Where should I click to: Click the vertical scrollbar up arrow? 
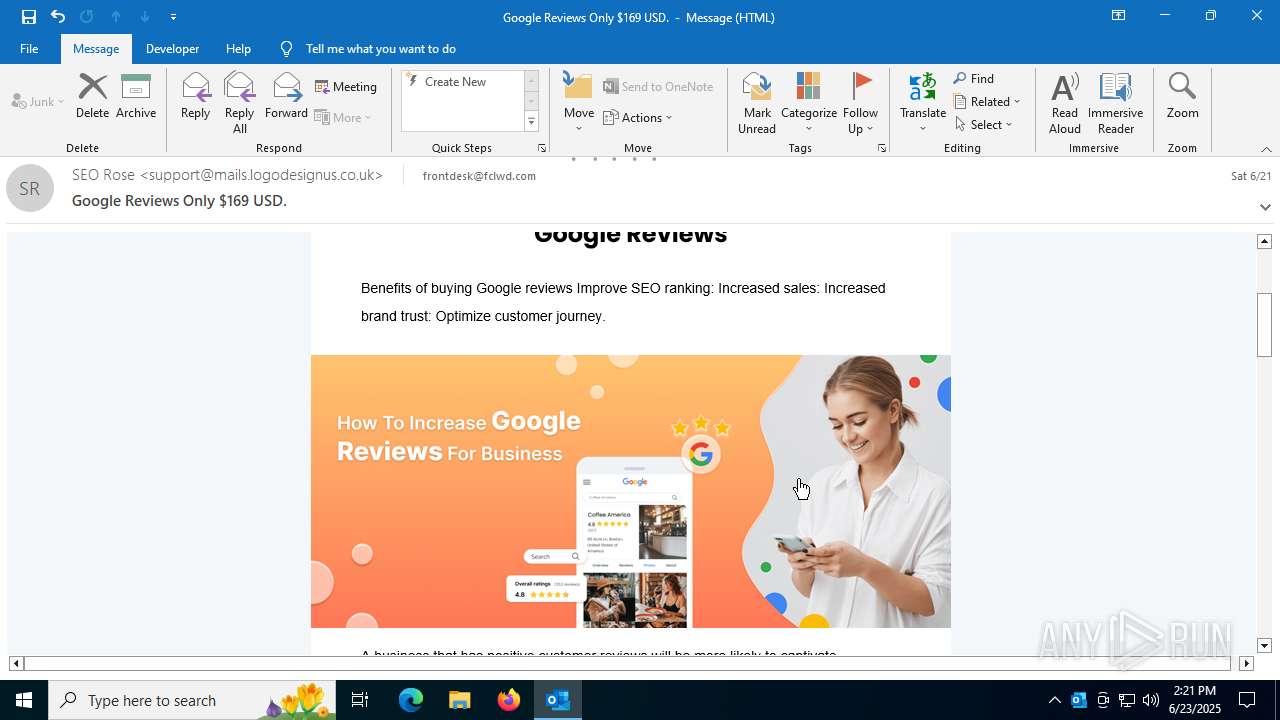click(1264, 241)
